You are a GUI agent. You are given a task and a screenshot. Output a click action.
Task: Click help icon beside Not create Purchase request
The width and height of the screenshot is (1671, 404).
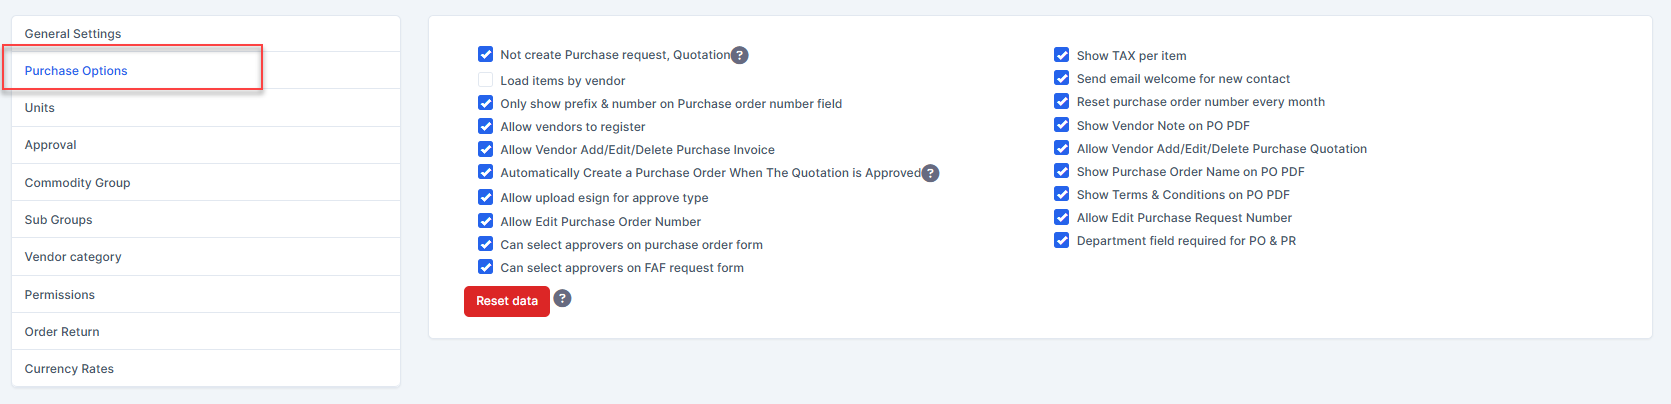point(740,55)
